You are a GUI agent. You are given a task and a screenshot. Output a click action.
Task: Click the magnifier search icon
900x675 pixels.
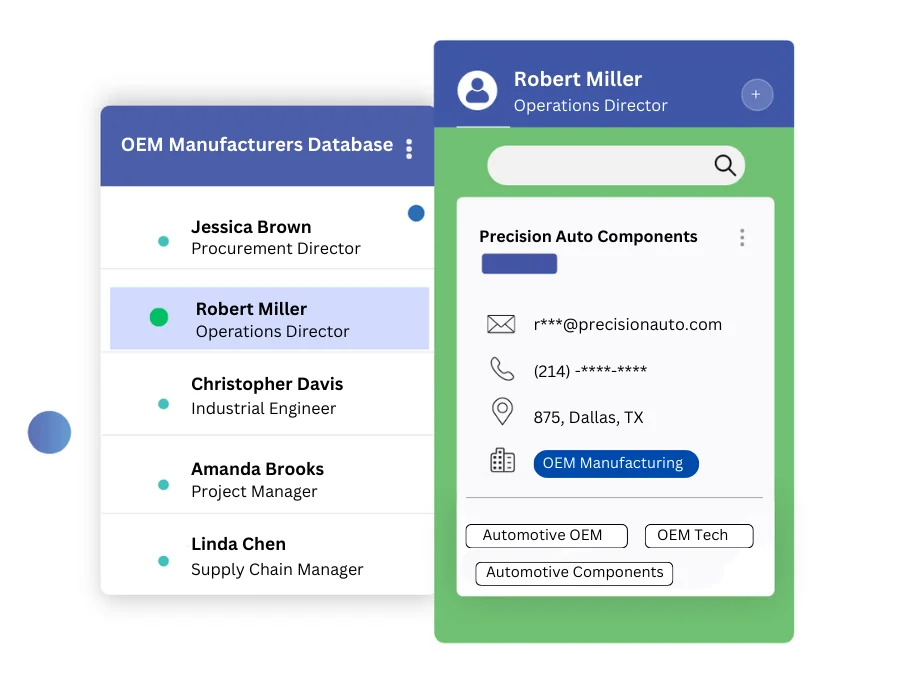[x=725, y=165]
